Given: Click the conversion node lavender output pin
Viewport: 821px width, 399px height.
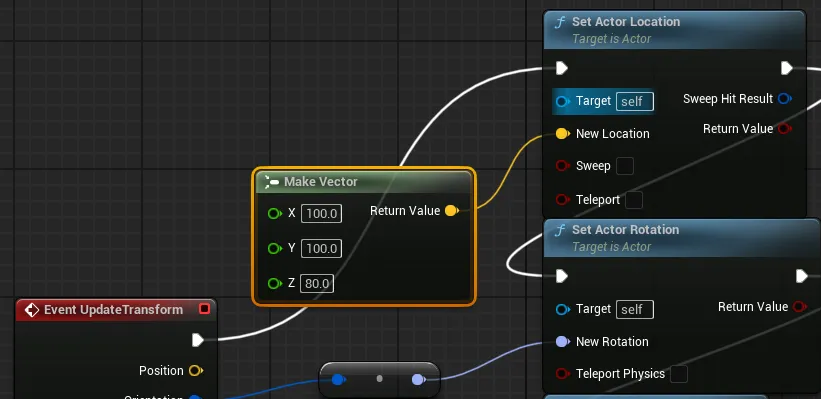Looking at the screenshot, I should click(x=418, y=379).
